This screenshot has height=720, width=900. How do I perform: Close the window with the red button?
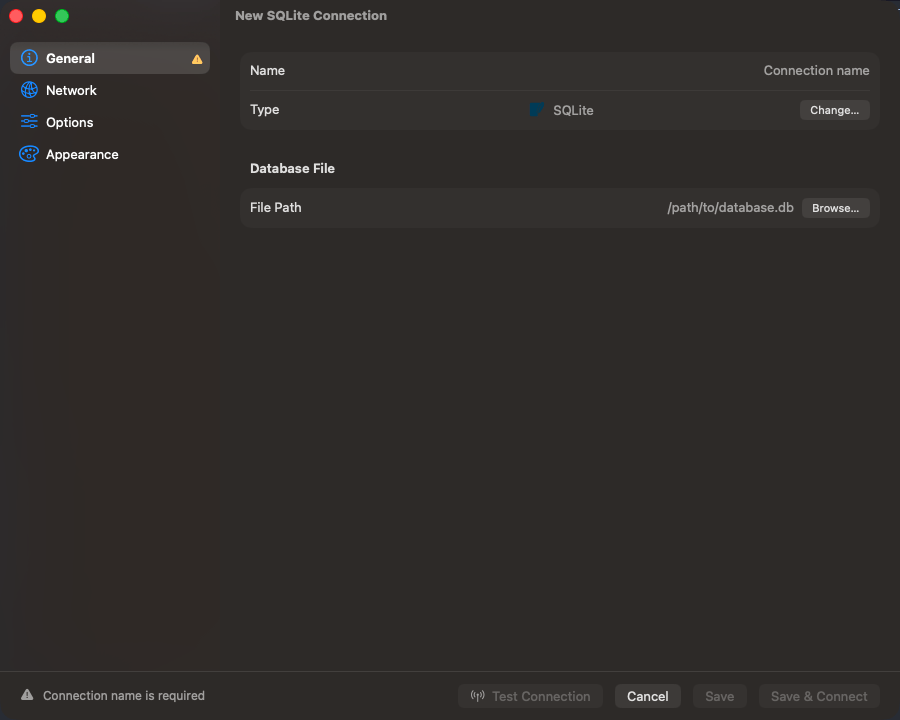click(16, 16)
